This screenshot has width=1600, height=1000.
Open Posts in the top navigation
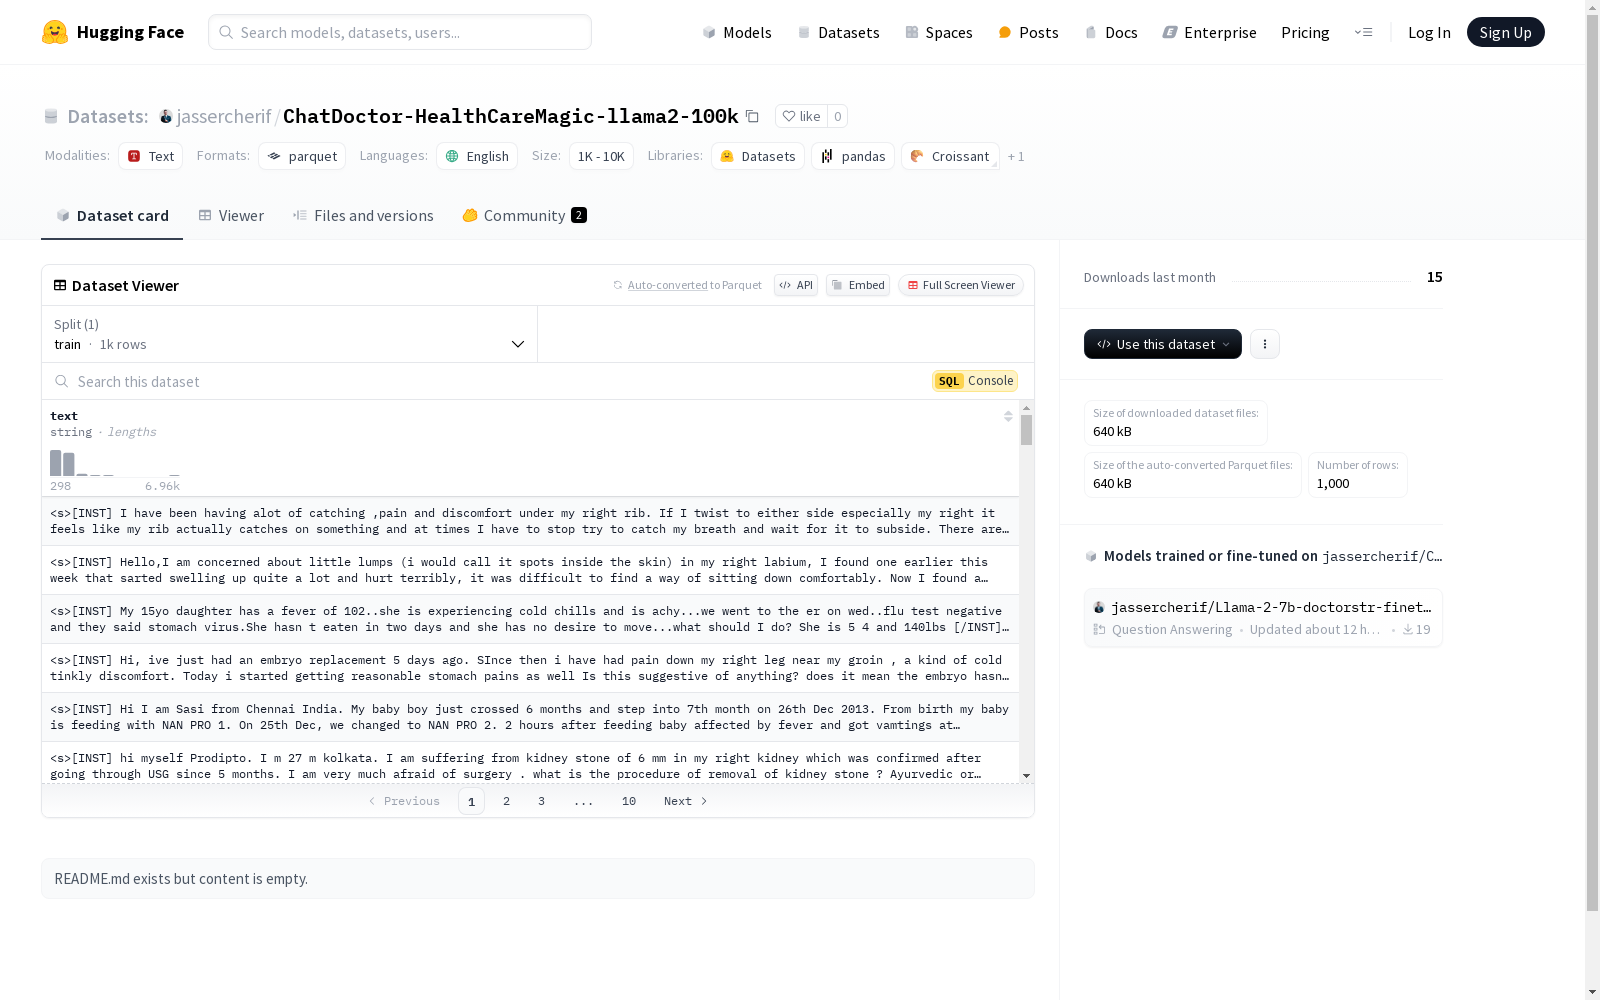coord(1028,32)
